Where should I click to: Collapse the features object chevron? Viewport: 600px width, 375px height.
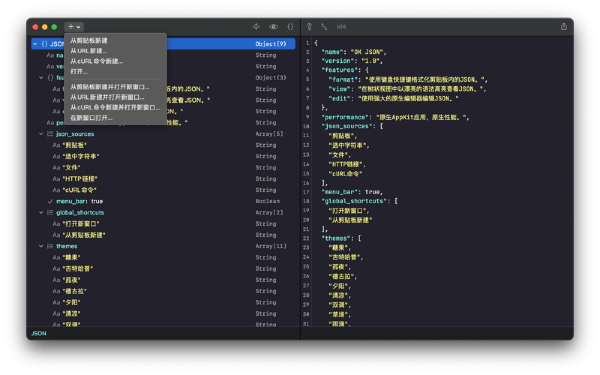pos(41,78)
